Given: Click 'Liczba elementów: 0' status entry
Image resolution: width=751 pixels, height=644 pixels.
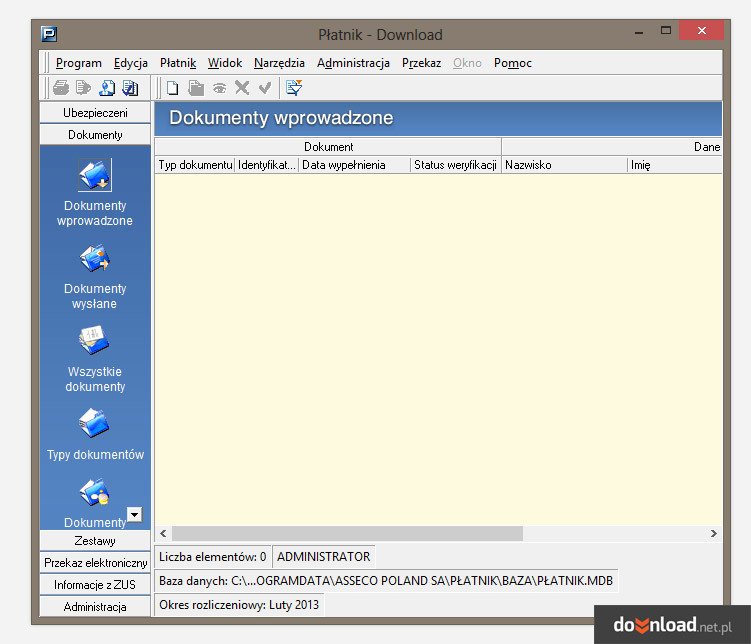Looking at the screenshot, I should point(213,557).
